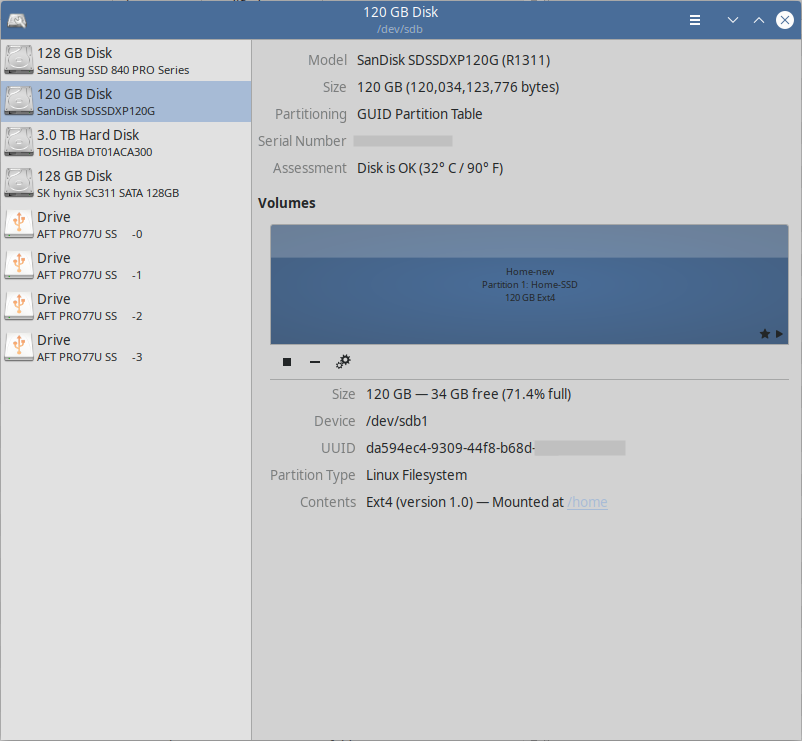The width and height of the screenshot is (802, 741).
Task: Open additional partition options gears icon
Action: coord(343,362)
